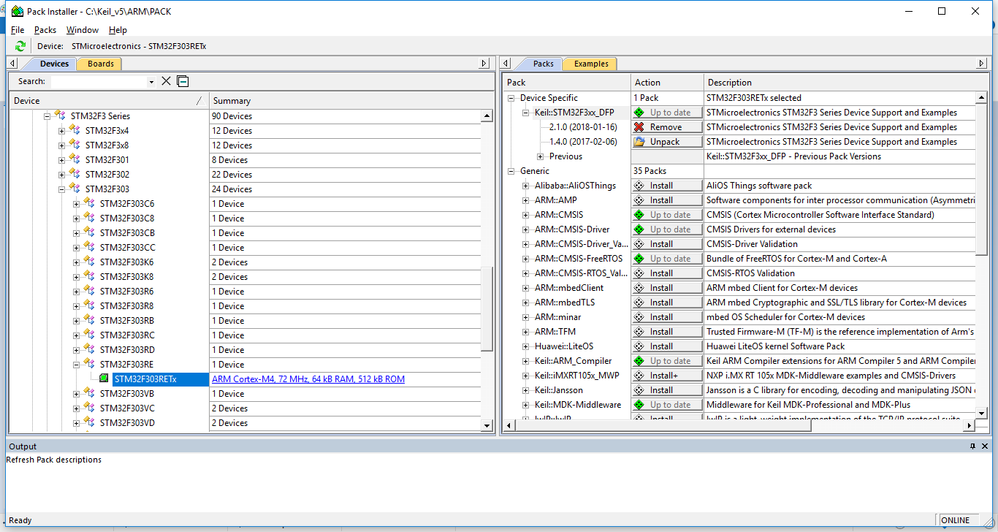This screenshot has width=998, height=532.
Task: Collapse the Device Specific pack group
Action: point(511,98)
